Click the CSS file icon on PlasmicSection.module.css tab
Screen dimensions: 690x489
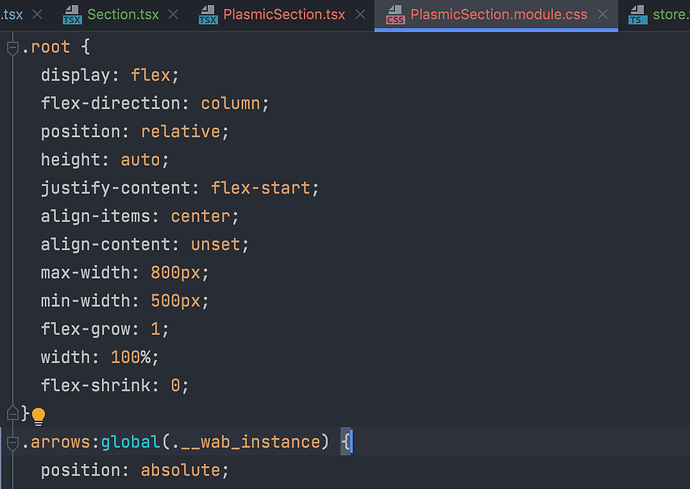coord(395,16)
